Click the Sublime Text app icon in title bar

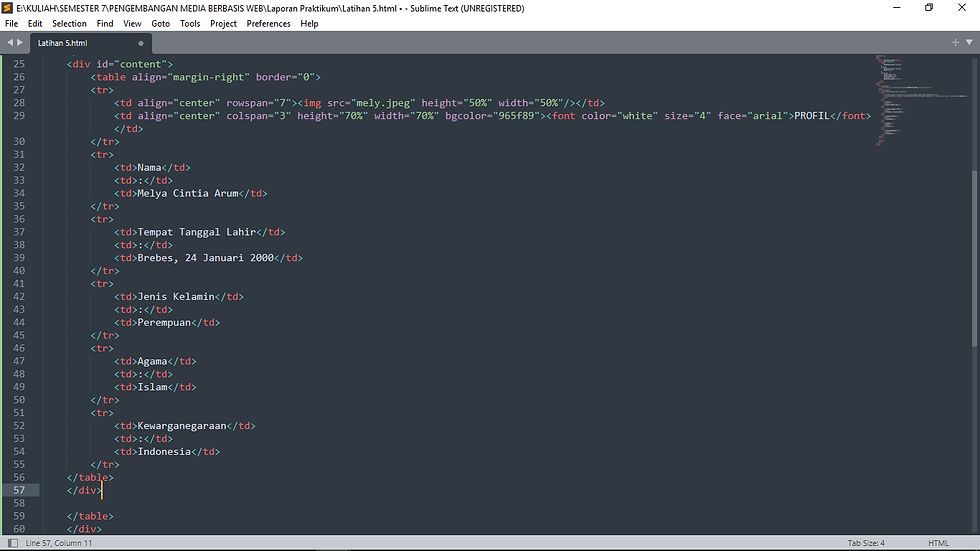8,8
